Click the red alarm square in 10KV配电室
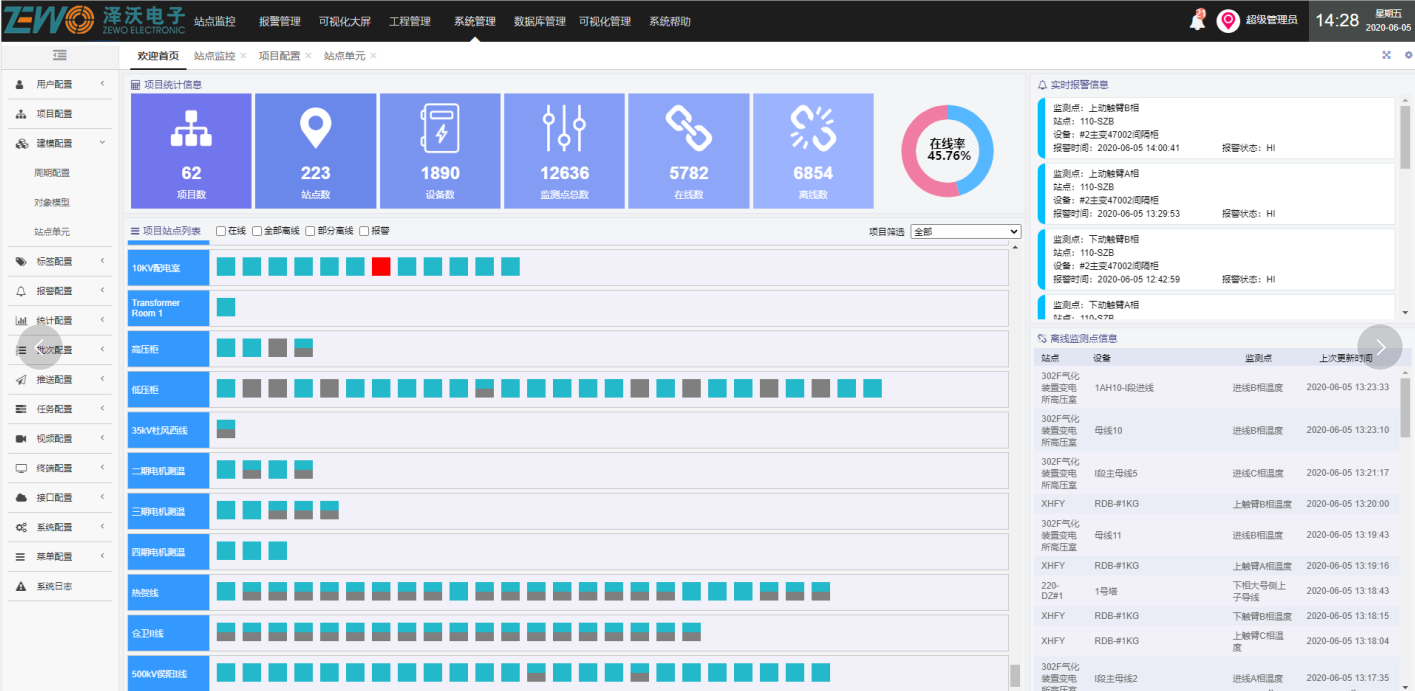Viewport: 1415px width, 691px height. tap(381, 267)
